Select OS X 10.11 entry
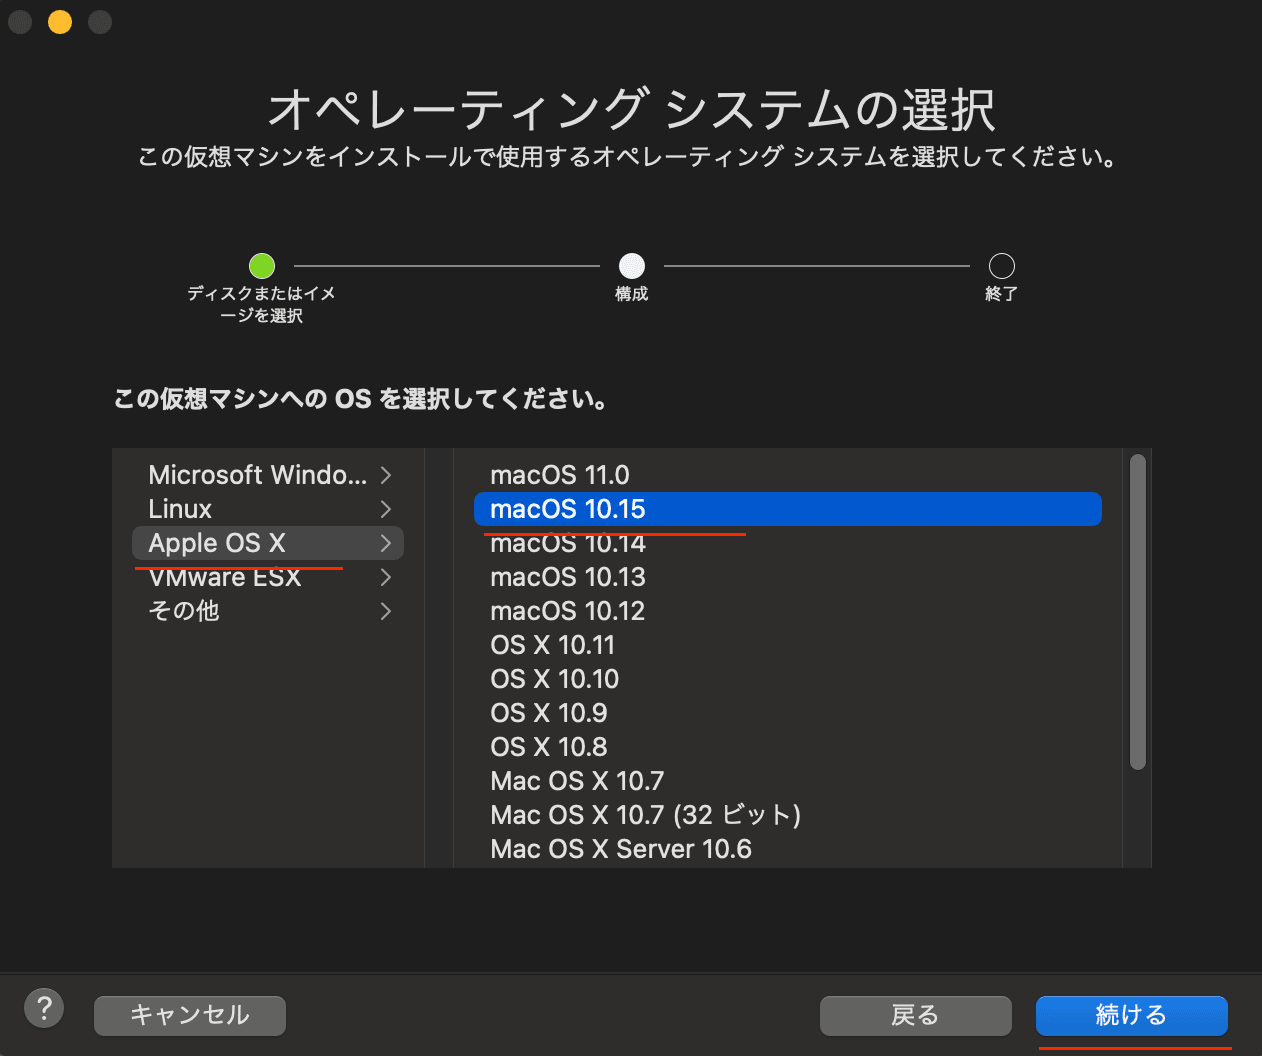This screenshot has width=1262, height=1056. coord(553,645)
